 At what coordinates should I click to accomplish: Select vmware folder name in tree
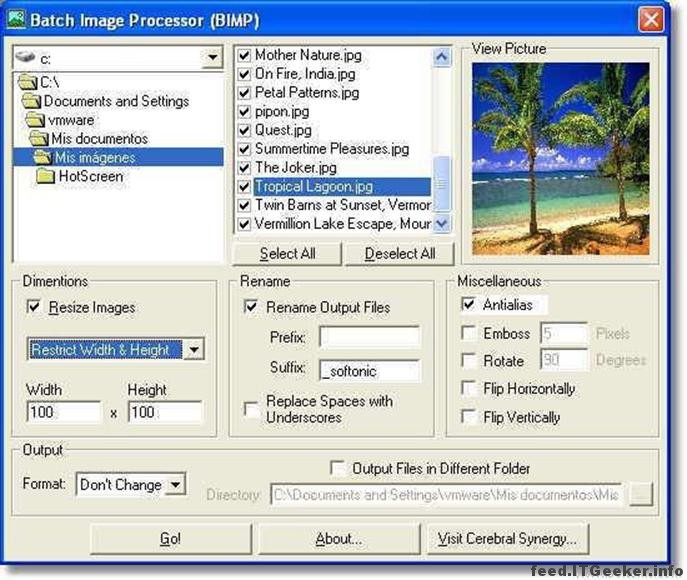71,120
